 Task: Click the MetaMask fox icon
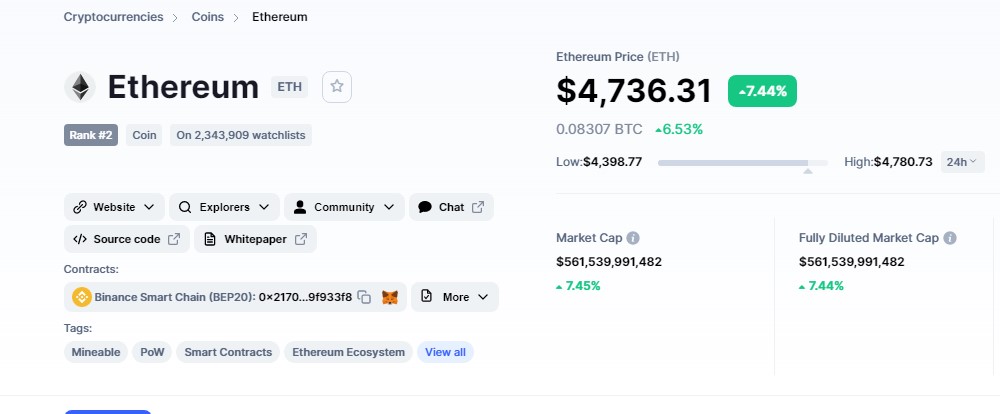(x=391, y=297)
